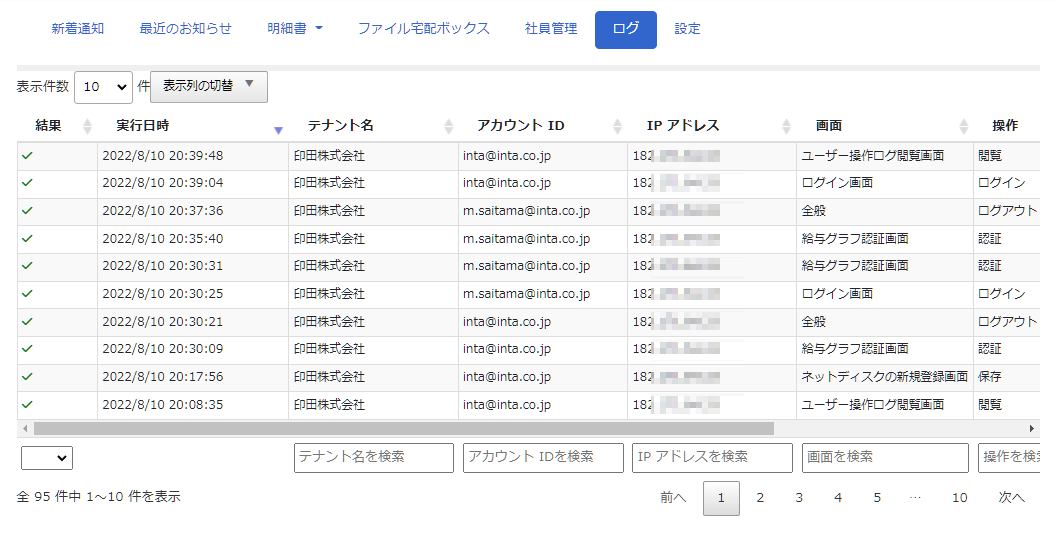Go to 設定 tab
1056x537 pixels.
point(687,29)
